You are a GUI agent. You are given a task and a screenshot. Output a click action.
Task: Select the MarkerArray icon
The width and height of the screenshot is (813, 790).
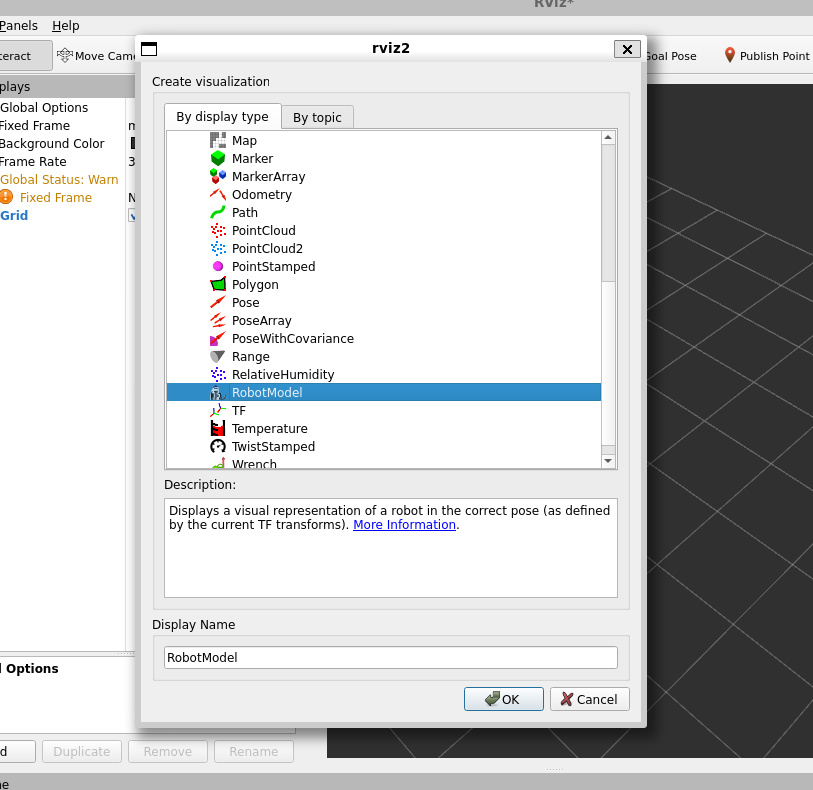coord(218,176)
